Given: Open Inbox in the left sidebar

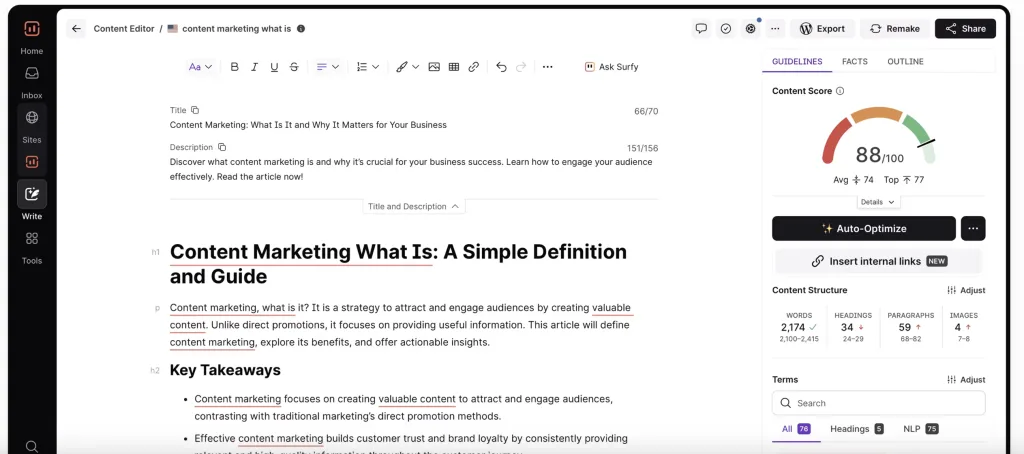Looking at the screenshot, I should click(32, 81).
